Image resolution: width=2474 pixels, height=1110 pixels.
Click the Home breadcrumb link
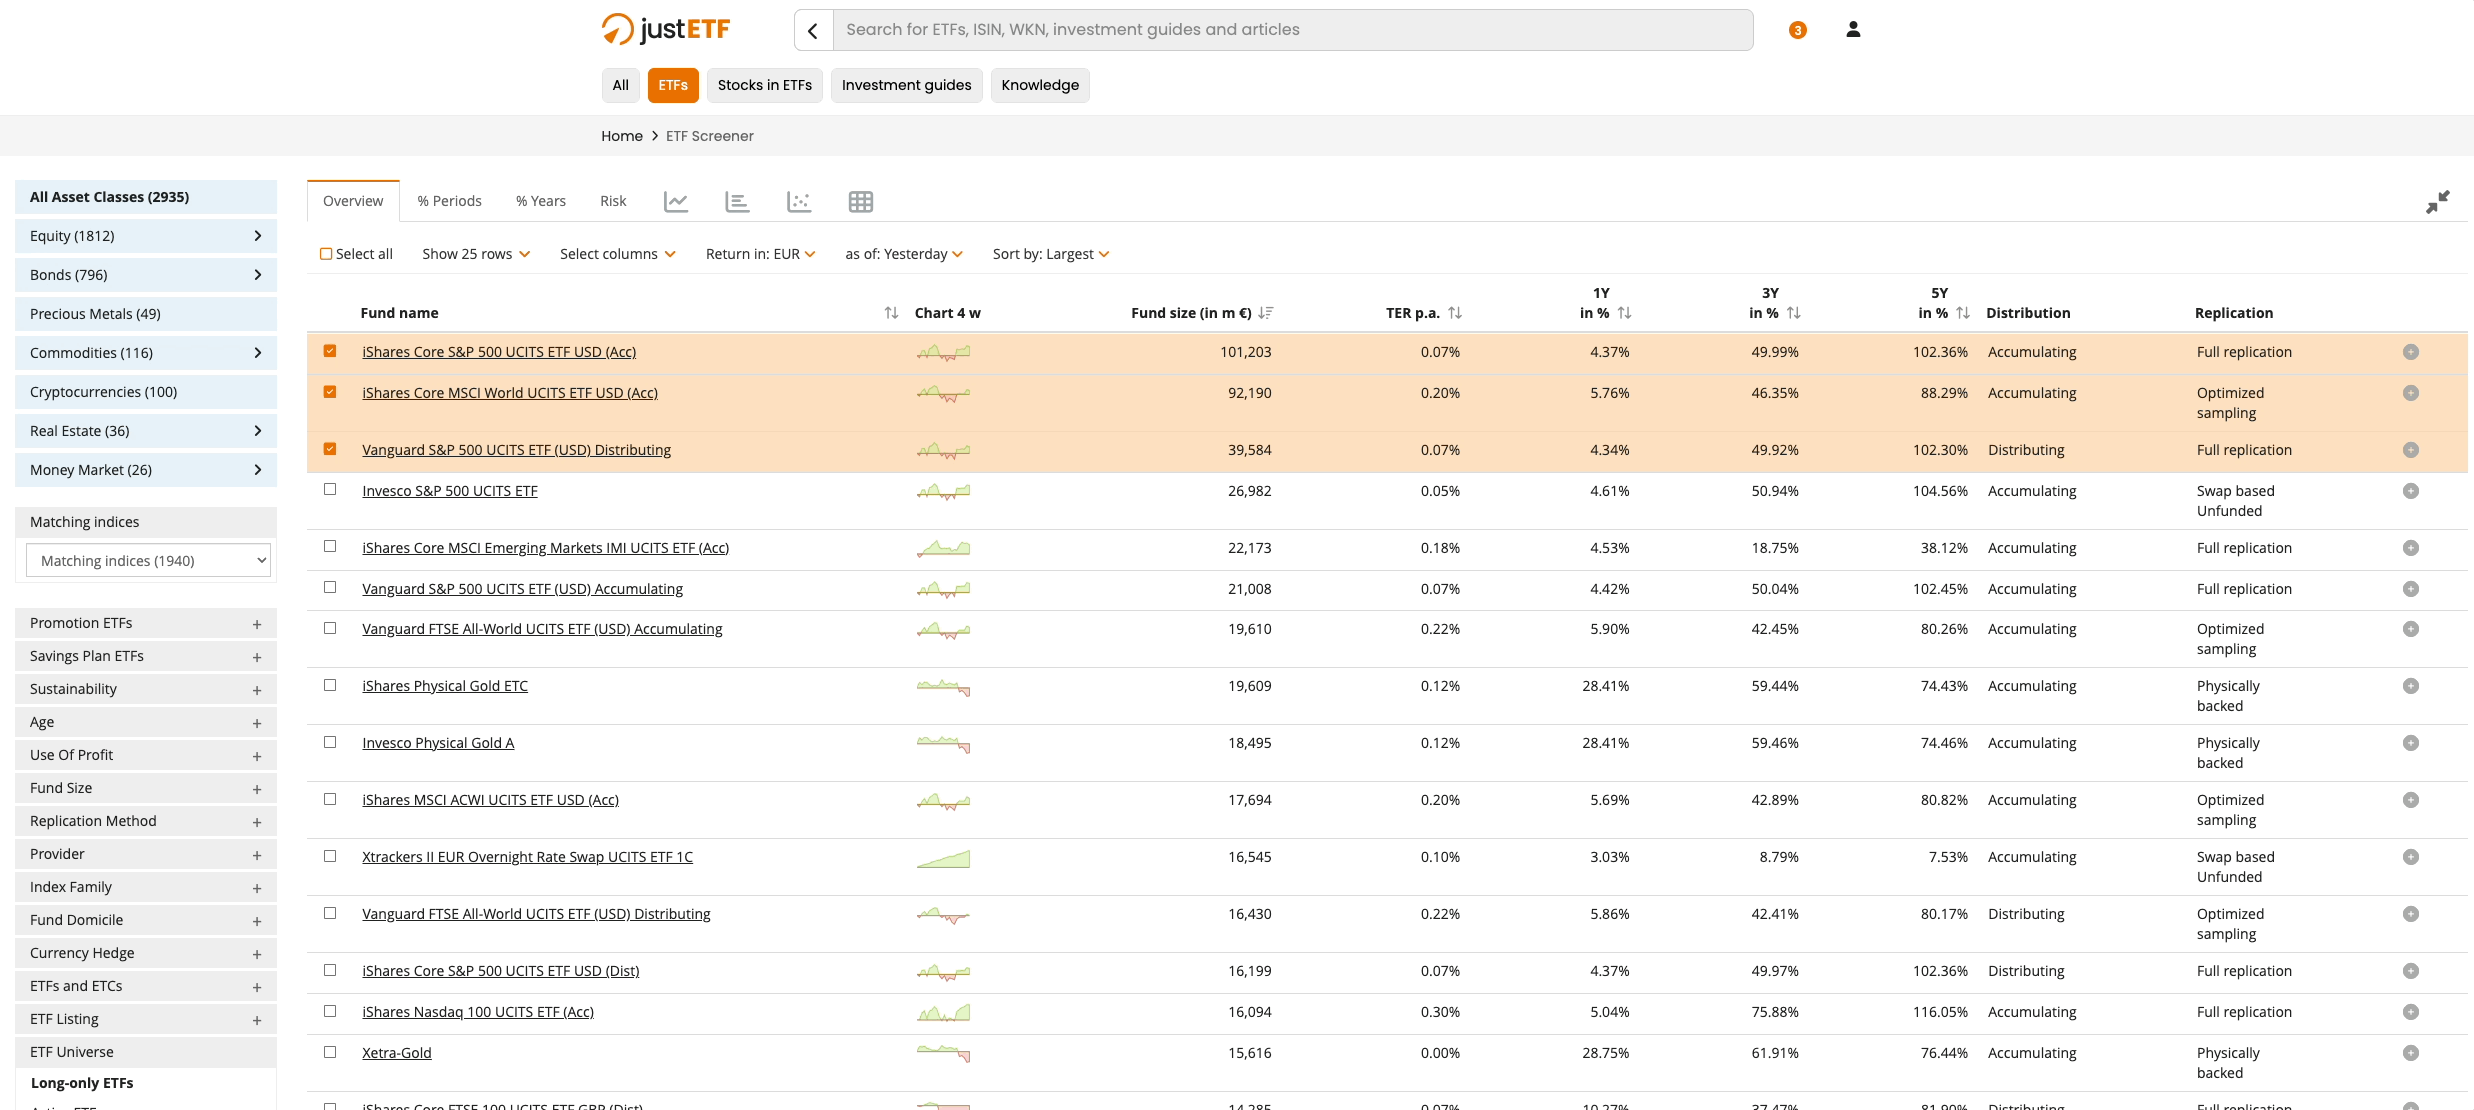coord(621,136)
